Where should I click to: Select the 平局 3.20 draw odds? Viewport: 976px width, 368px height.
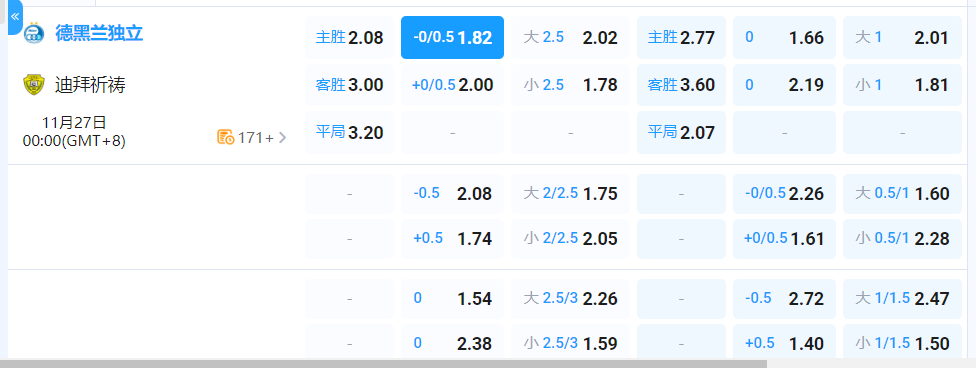click(x=349, y=133)
